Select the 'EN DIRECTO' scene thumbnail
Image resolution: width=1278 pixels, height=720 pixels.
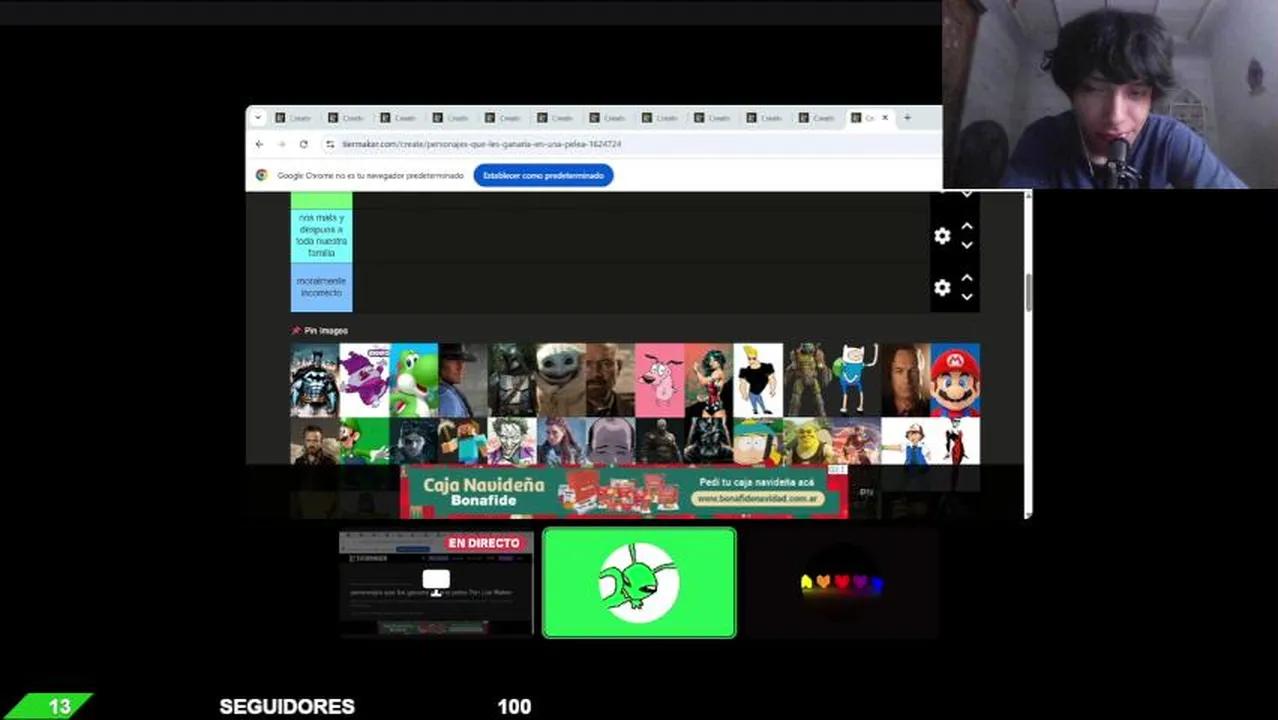click(x=436, y=583)
